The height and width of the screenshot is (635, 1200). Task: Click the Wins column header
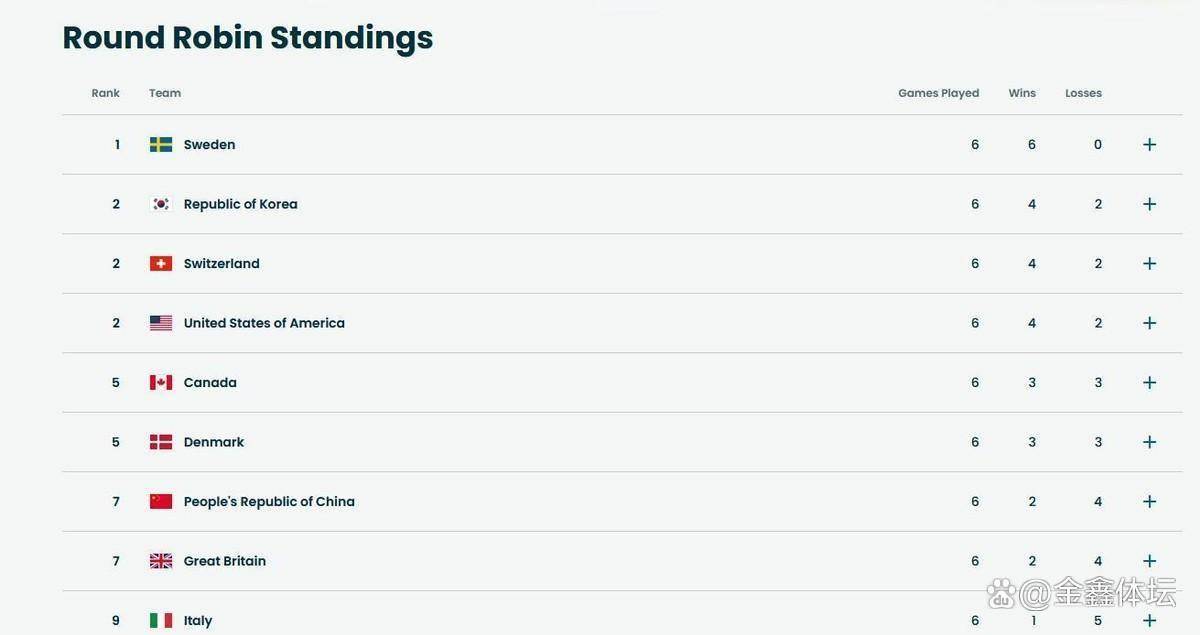(x=1022, y=93)
